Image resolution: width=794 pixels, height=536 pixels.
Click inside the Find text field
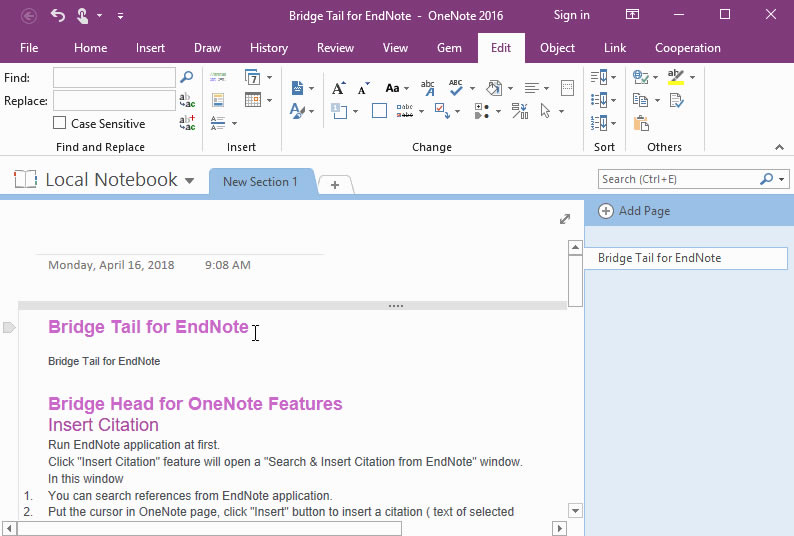pyautogui.click(x=114, y=77)
